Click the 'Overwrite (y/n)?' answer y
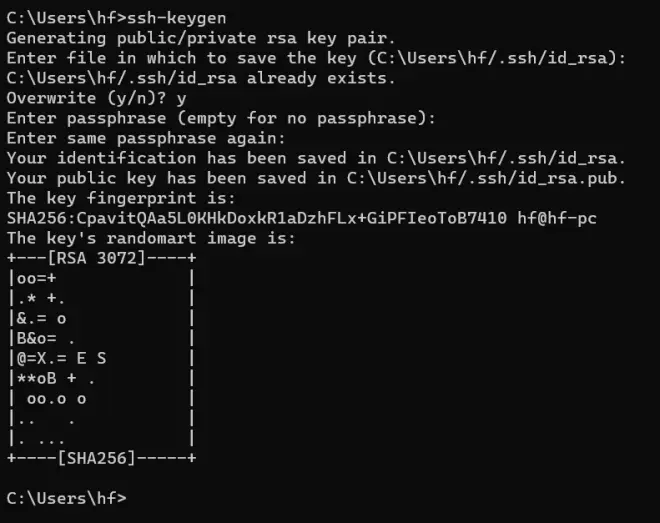 point(181,99)
